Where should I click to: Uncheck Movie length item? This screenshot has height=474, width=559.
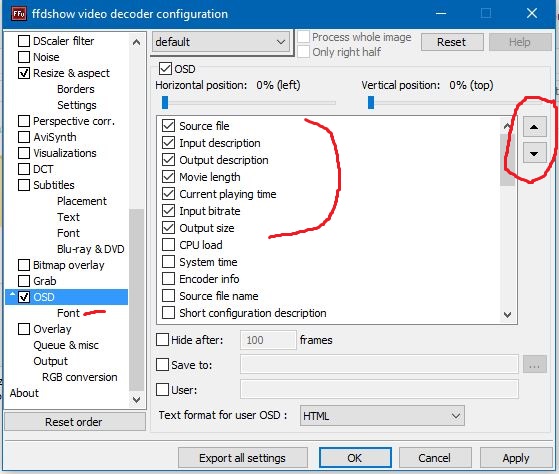(x=168, y=177)
